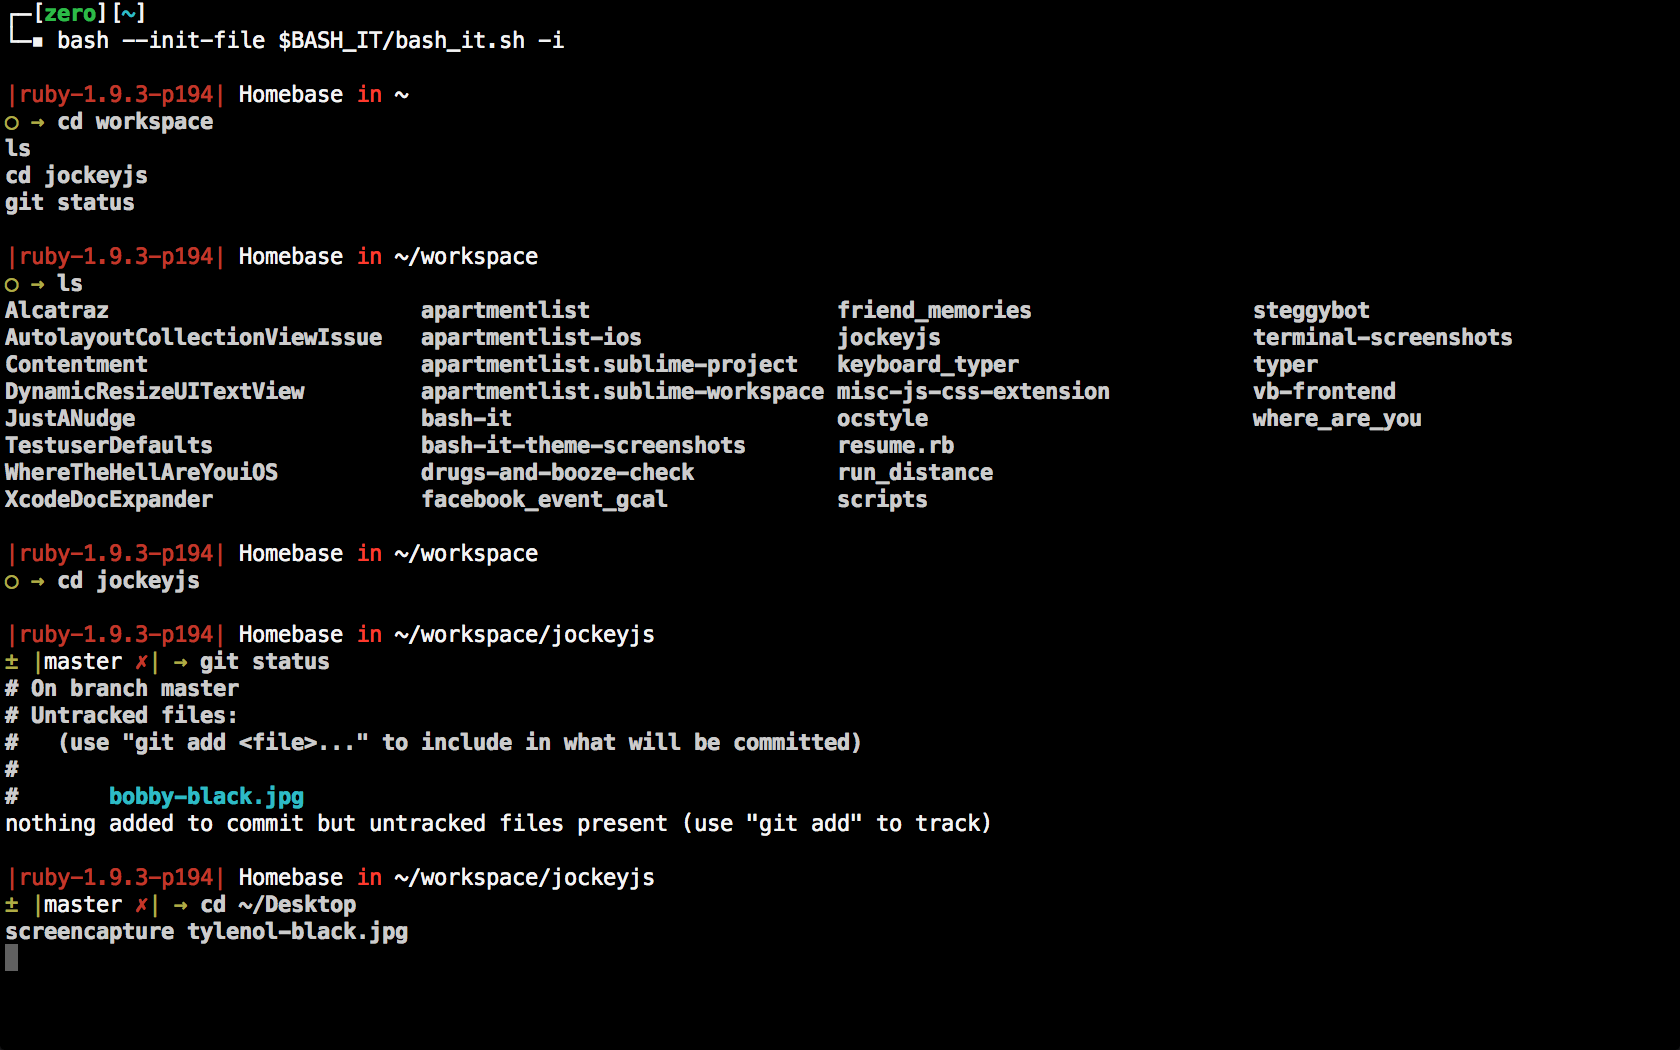Click the steggybot directory entry

(1311, 311)
